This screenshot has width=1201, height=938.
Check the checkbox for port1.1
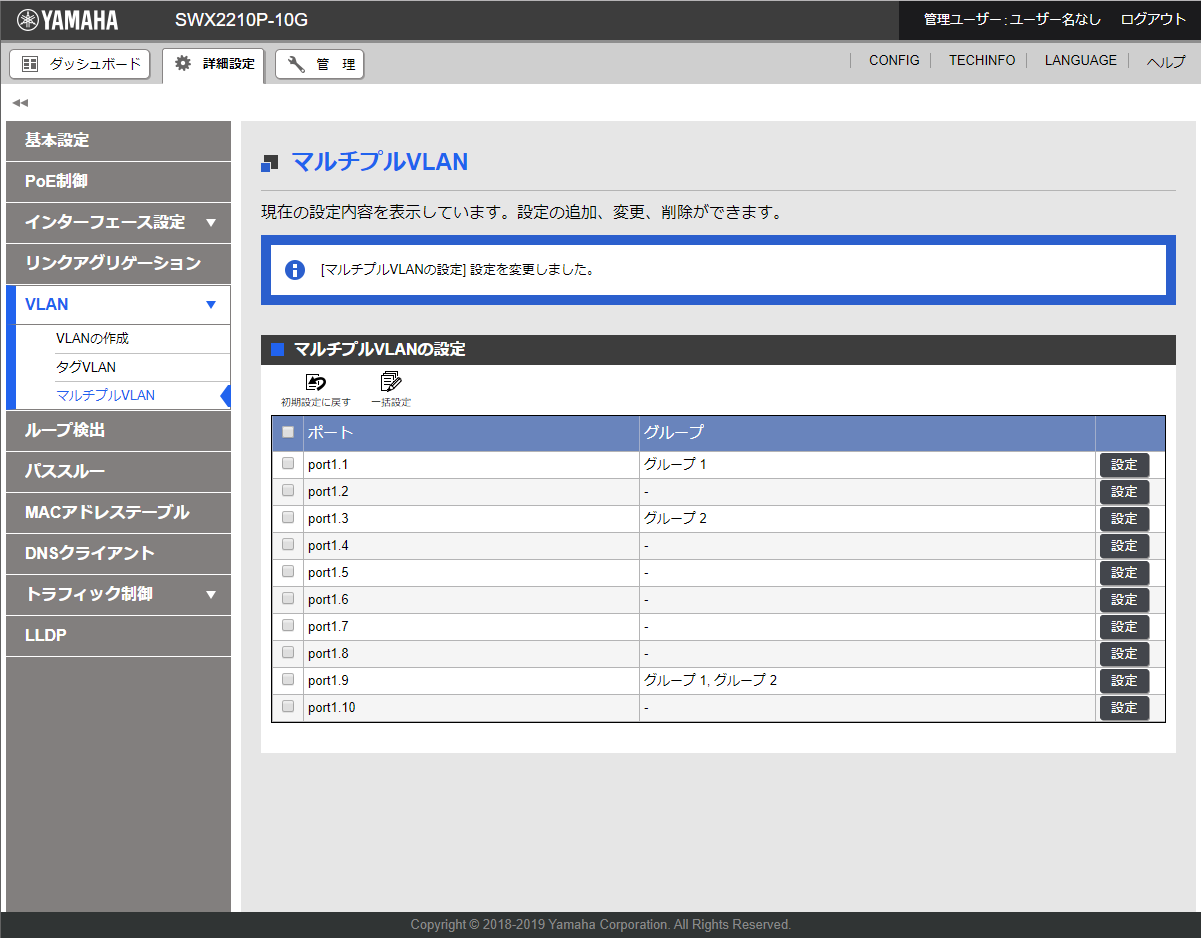[x=287, y=464]
